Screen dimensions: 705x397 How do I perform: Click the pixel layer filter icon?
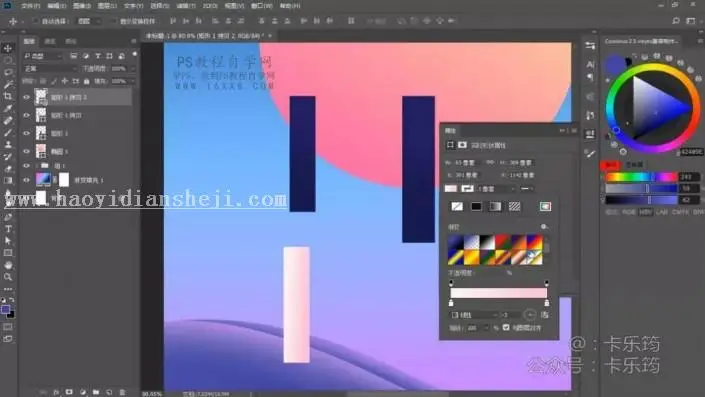point(73,56)
